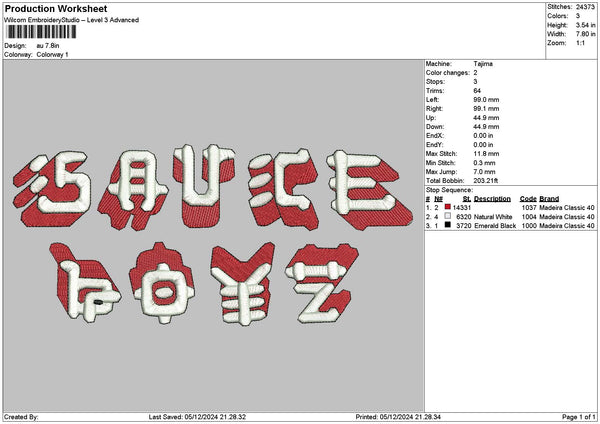
Task: Click the 'Brand' column header
Action: point(549,199)
